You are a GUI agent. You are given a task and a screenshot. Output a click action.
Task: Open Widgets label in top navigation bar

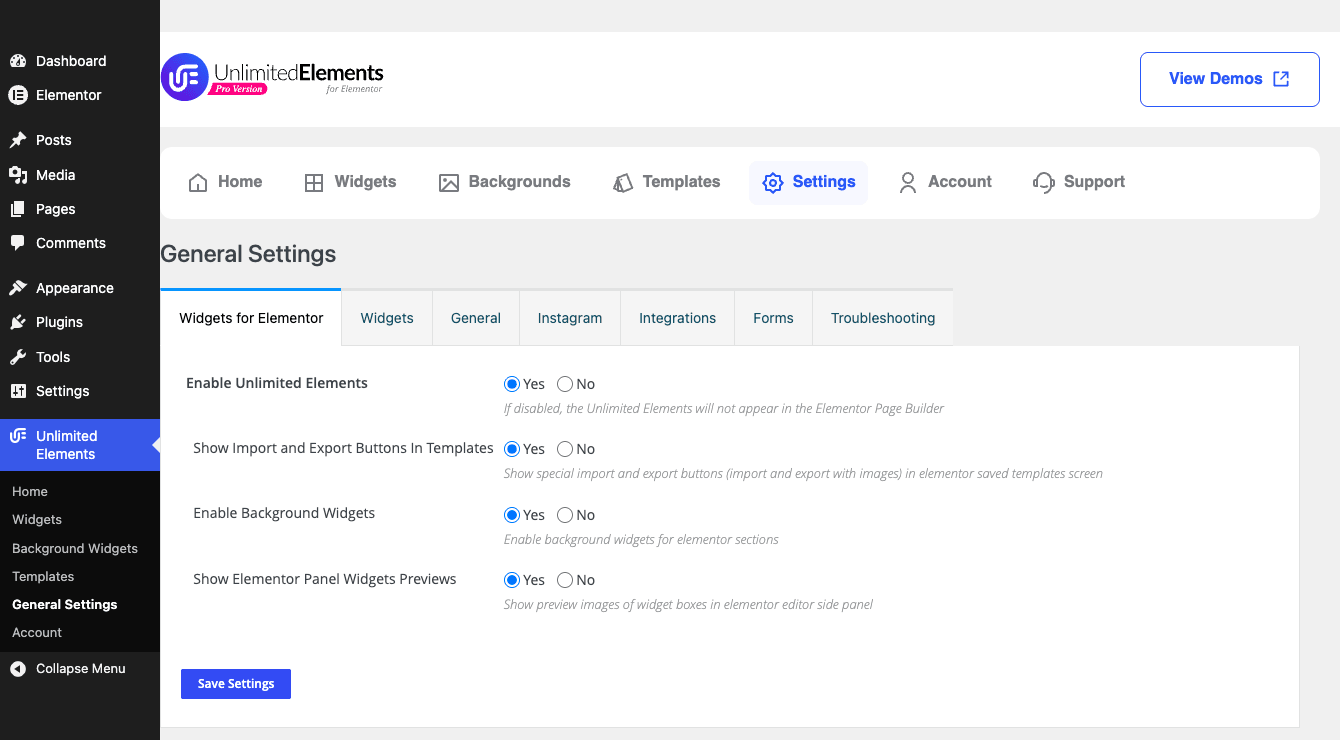pyautogui.click(x=365, y=182)
